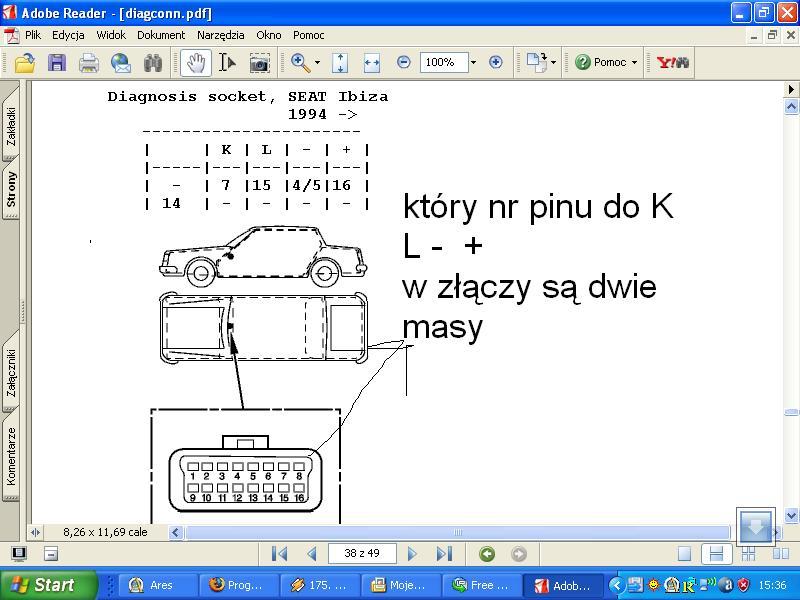Open the Załączniki side tab
The height and width of the screenshot is (600, 800).
point(11,372)
